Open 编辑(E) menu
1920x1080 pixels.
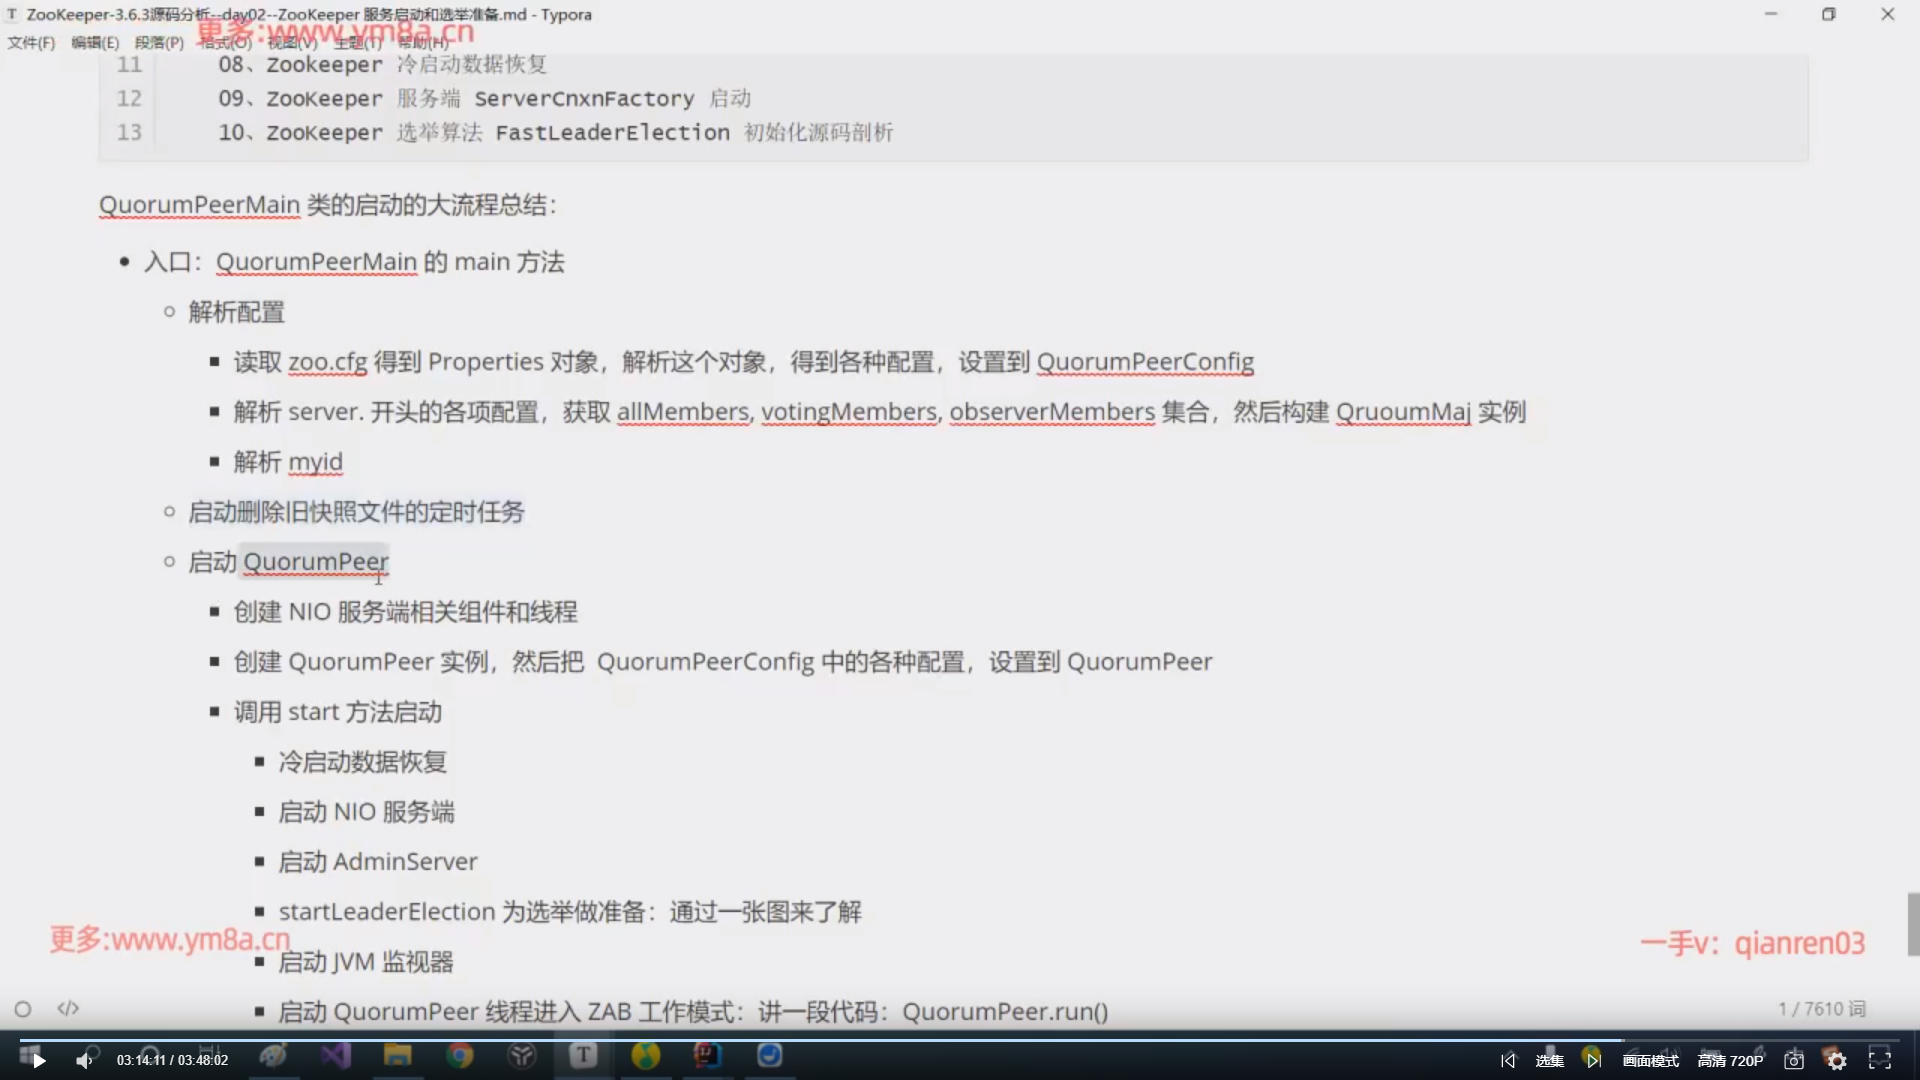(95, 42)
